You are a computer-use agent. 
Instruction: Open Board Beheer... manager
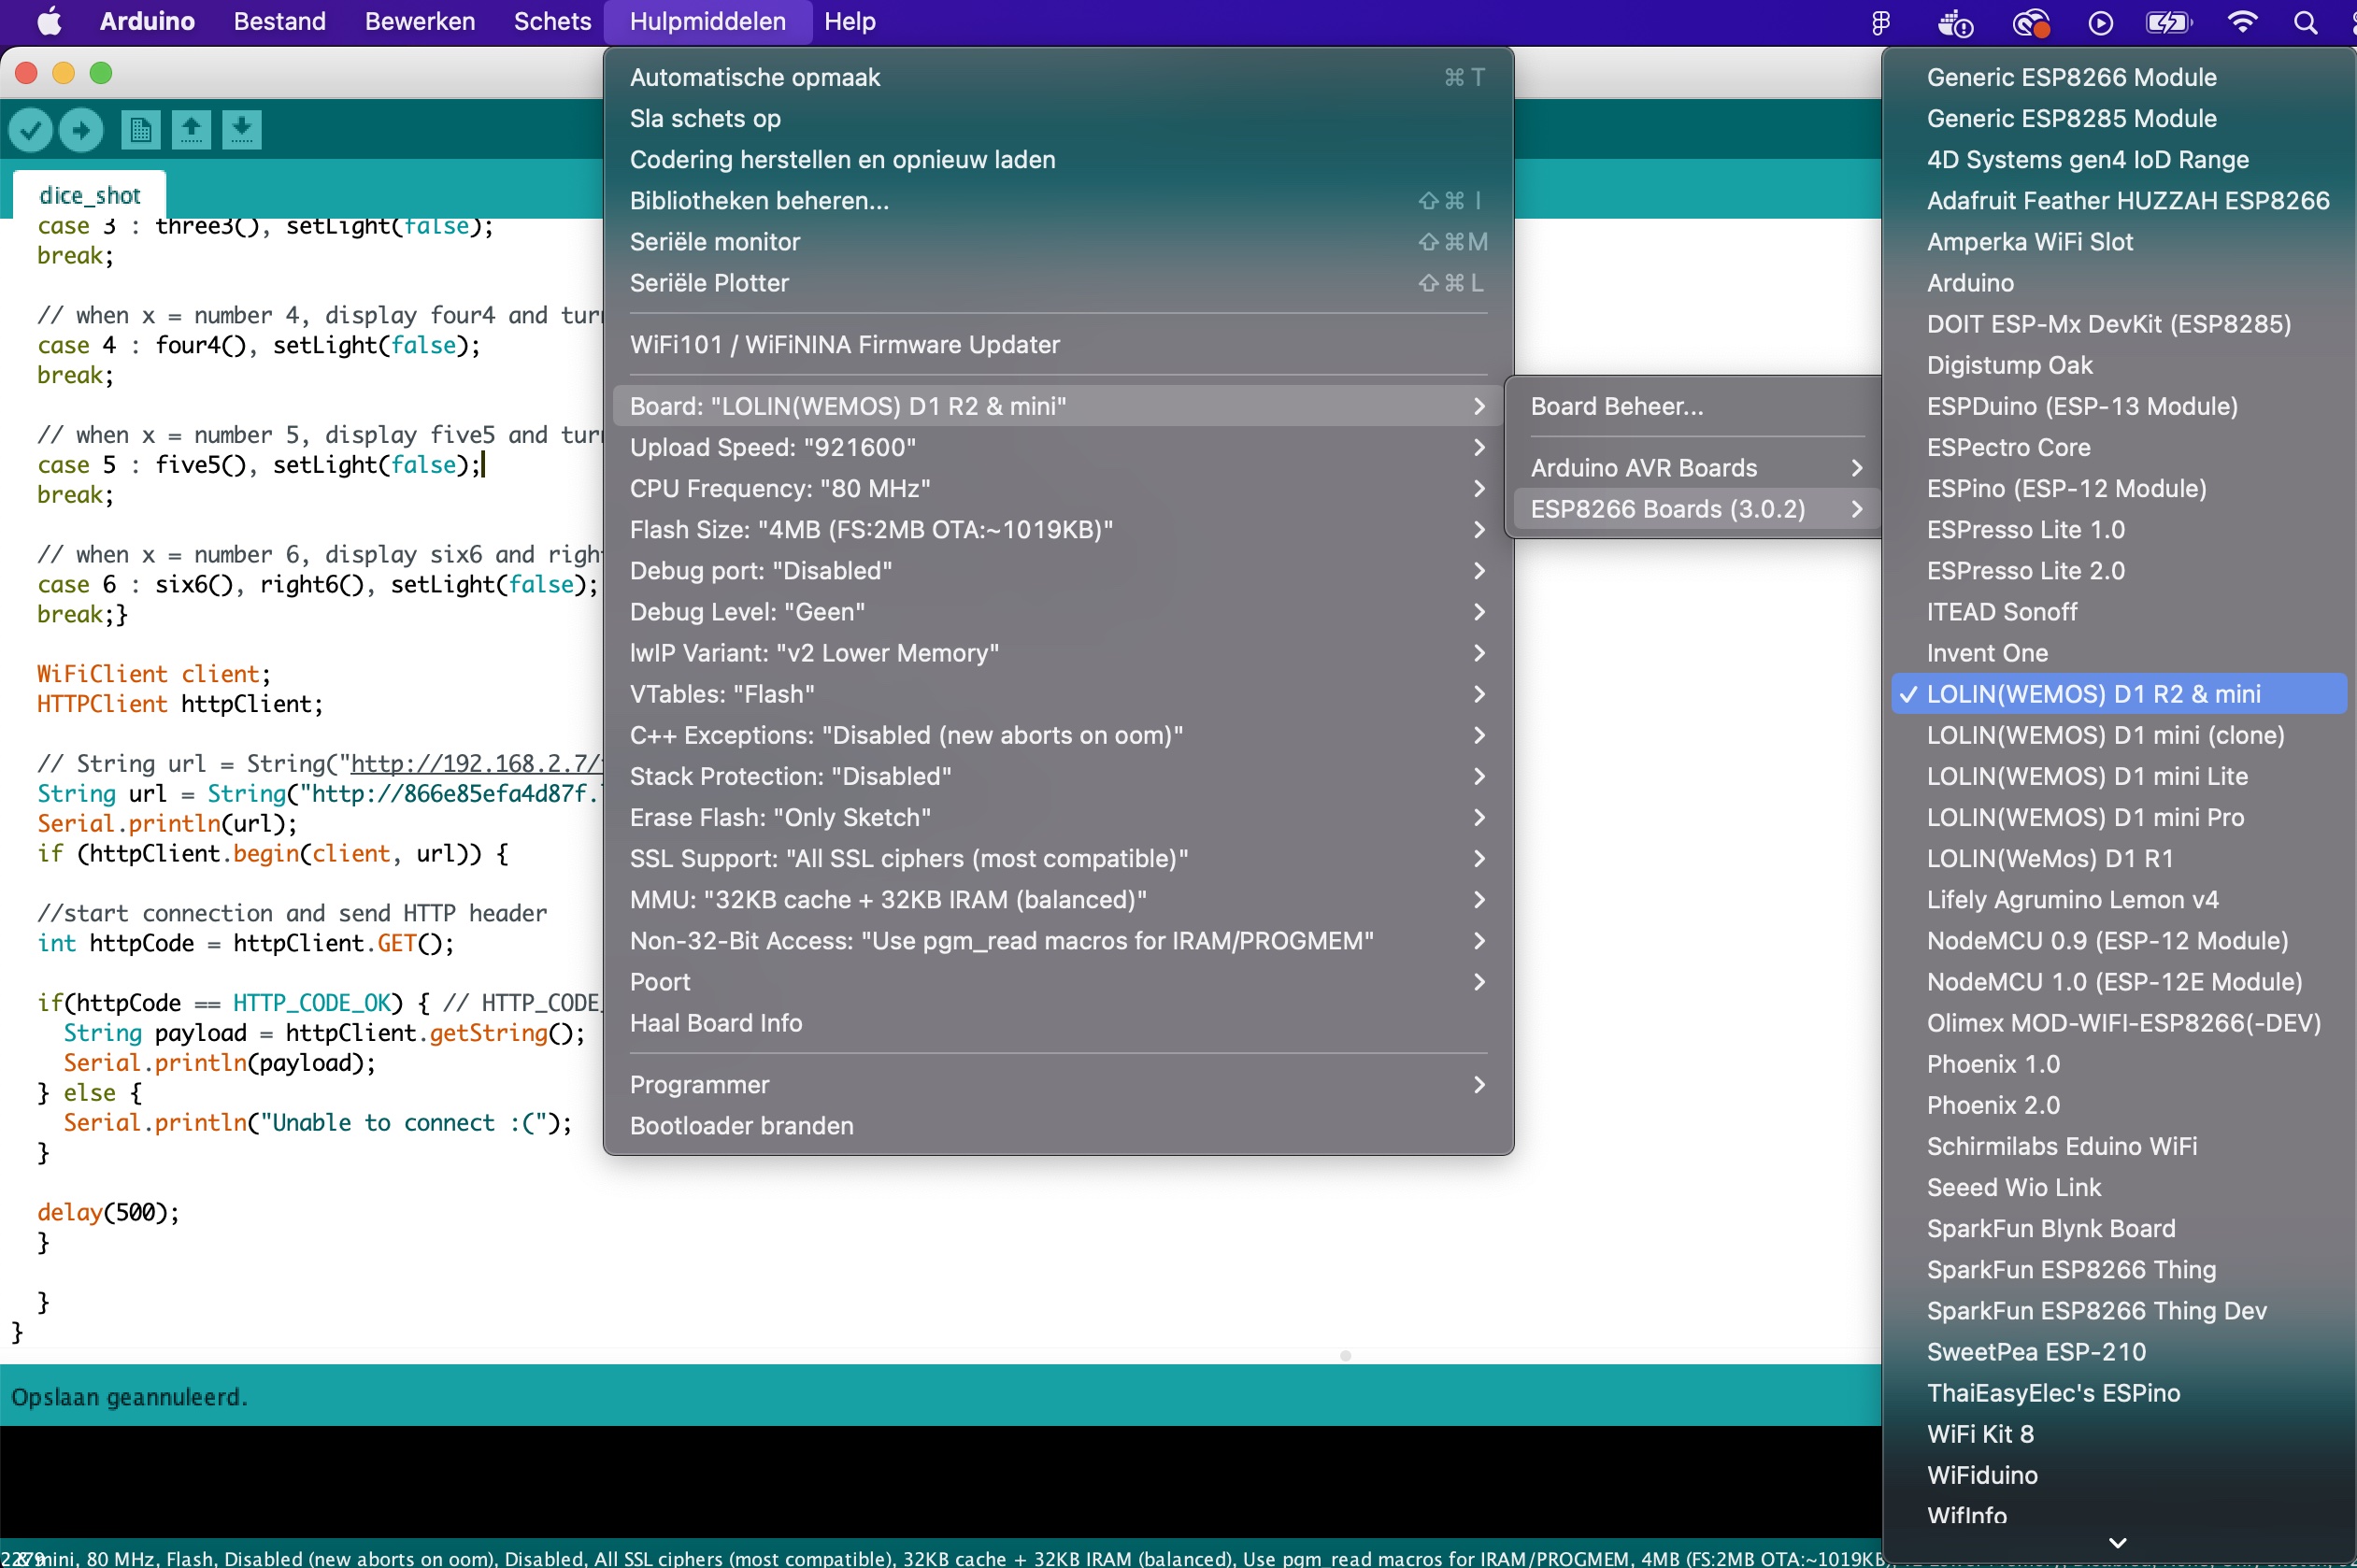[1696, 406]
